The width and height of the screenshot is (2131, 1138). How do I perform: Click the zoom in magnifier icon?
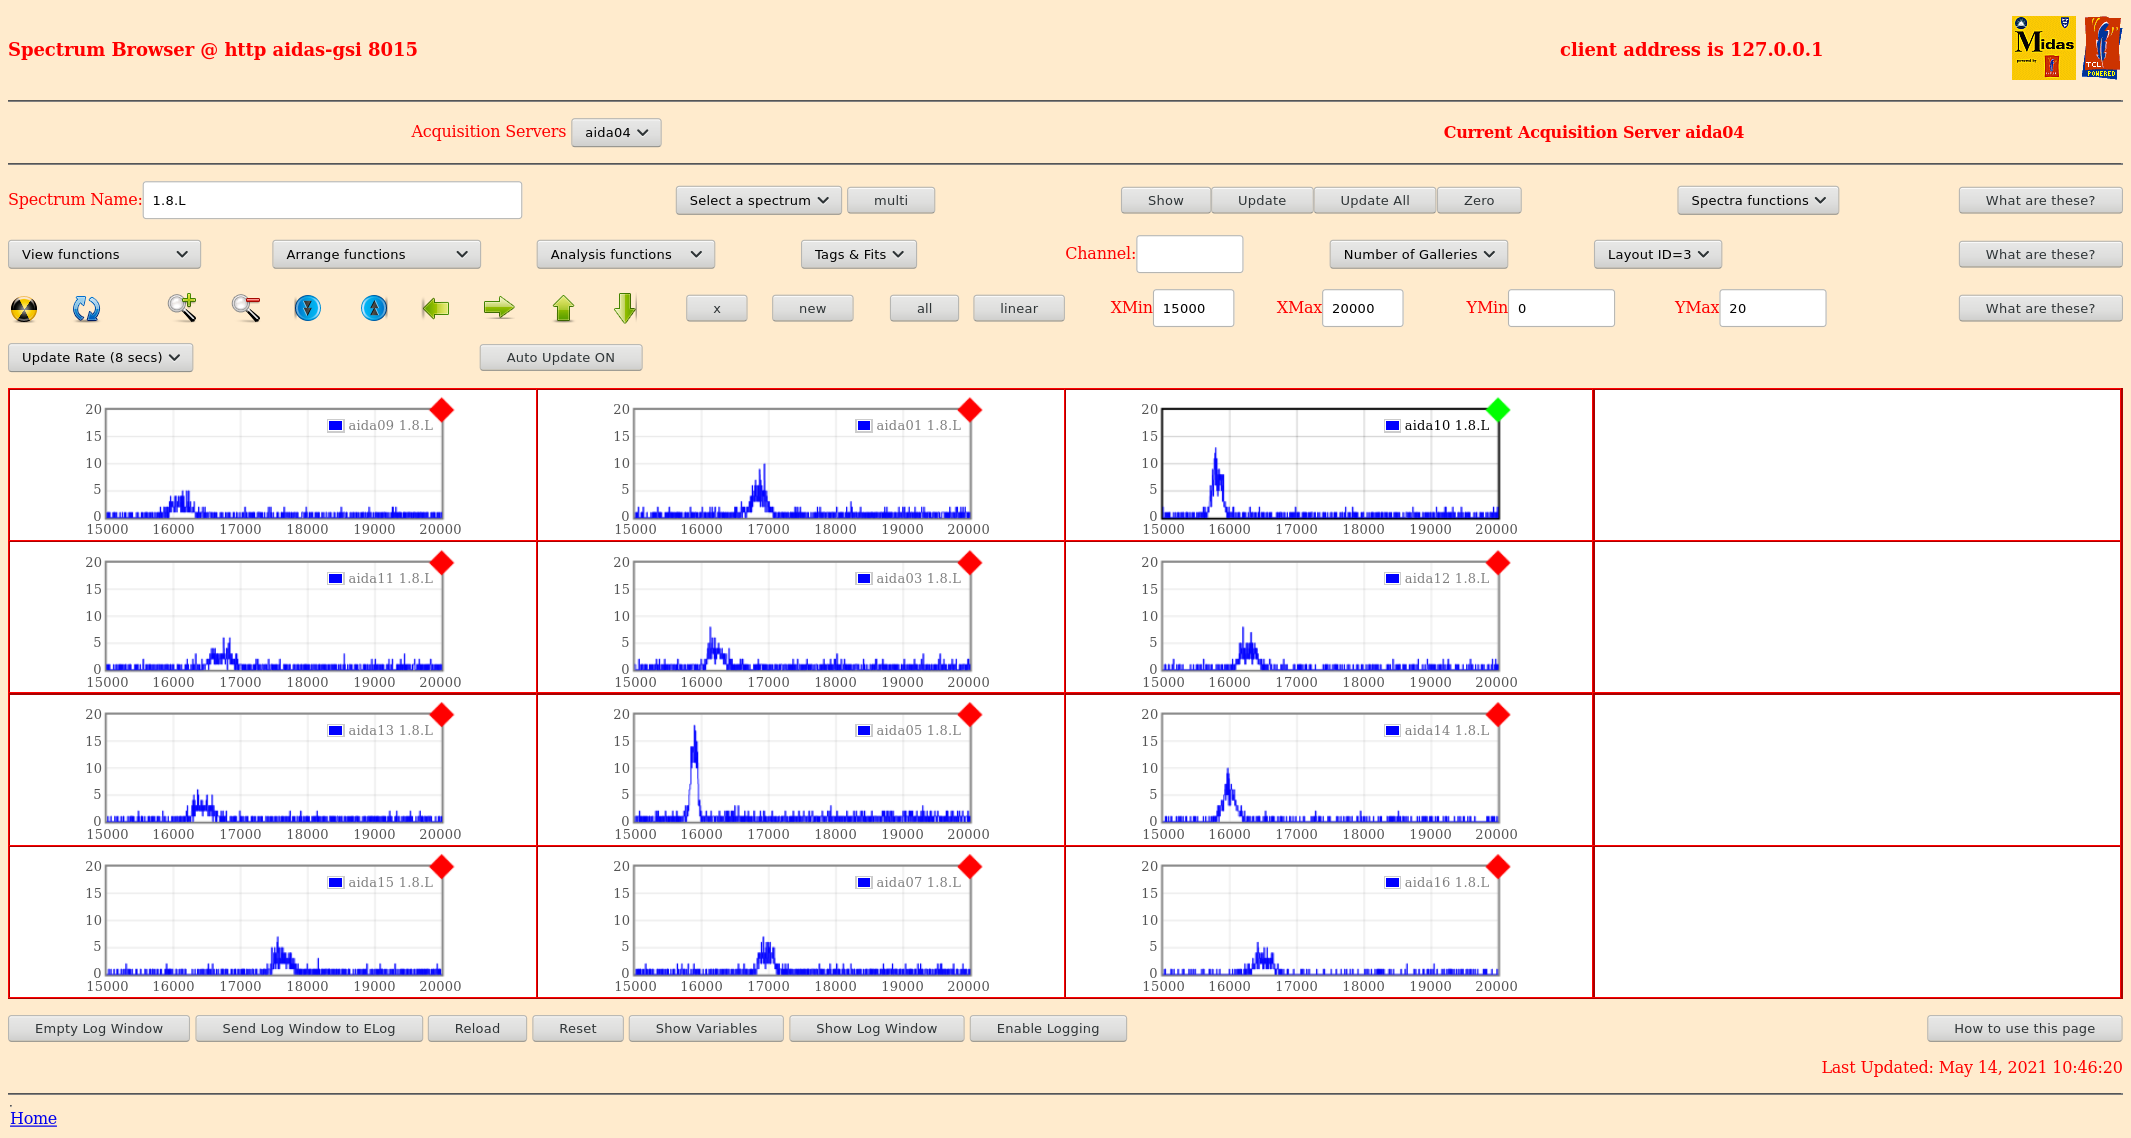tap(182, 308)
